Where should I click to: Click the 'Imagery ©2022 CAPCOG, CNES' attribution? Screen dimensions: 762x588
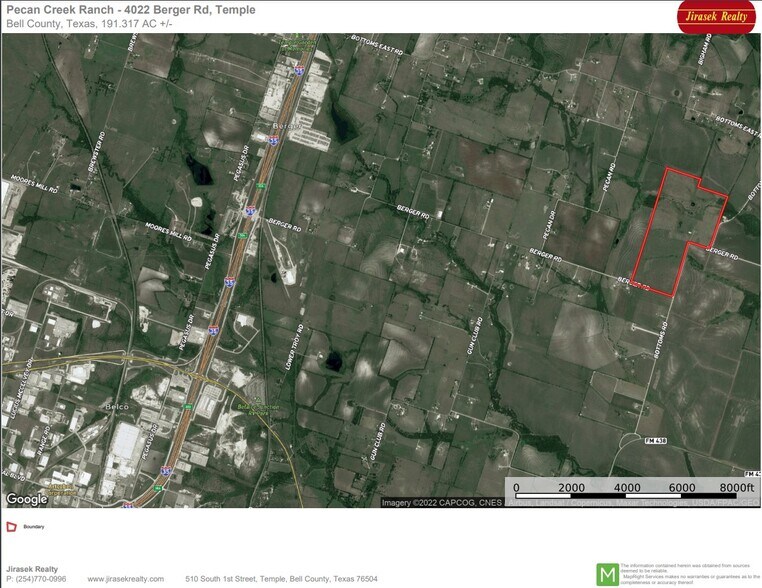(x=441, y=502)
